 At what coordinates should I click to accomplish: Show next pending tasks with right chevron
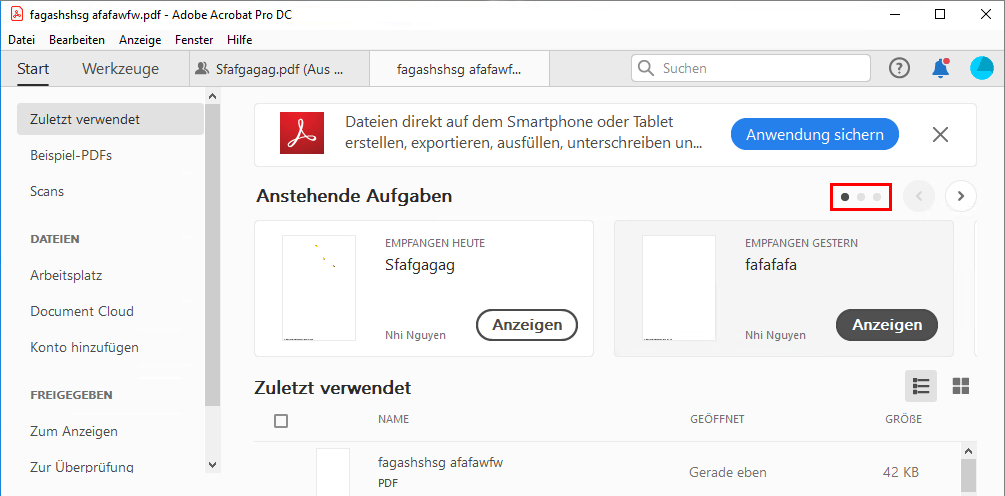coord(961,196)
